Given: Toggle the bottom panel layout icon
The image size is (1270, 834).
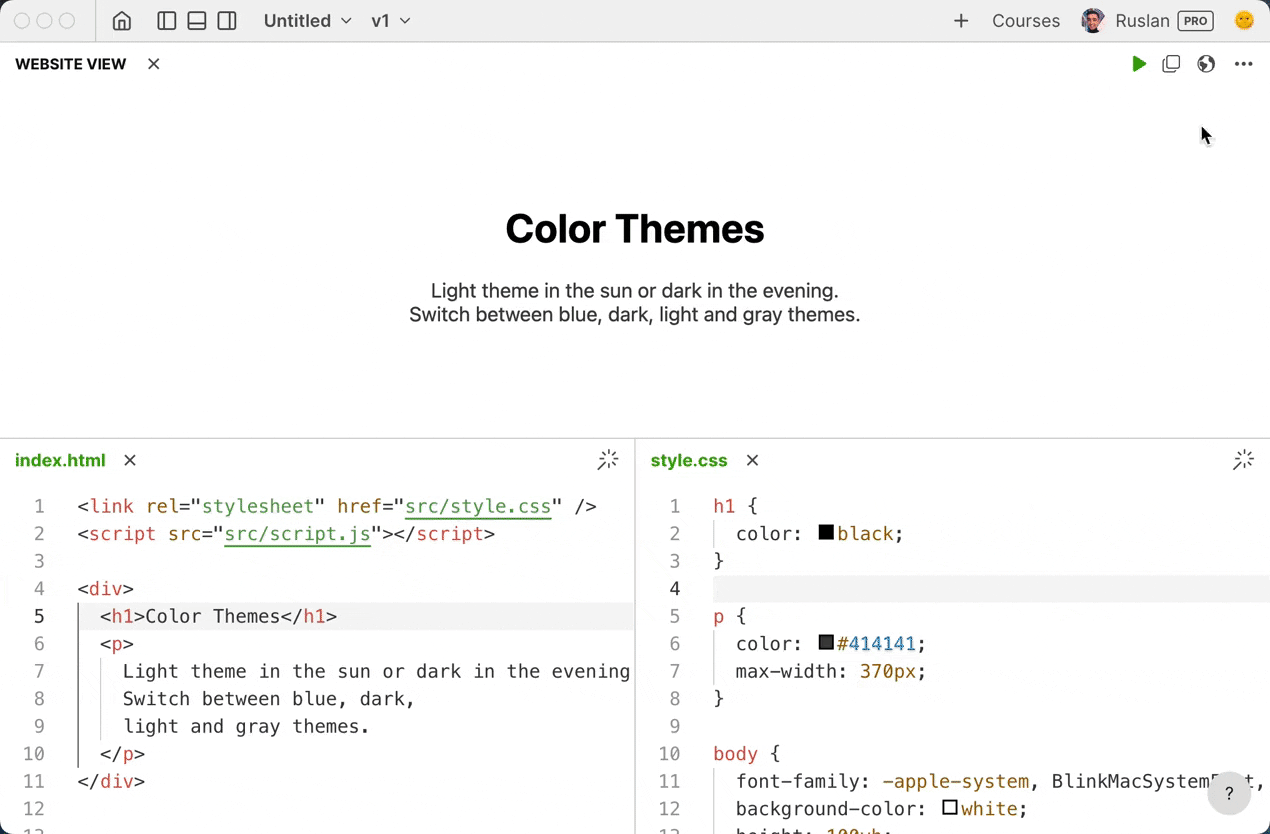Looking at the screenshot, I should pyautogui.click(x=197, y=21).
